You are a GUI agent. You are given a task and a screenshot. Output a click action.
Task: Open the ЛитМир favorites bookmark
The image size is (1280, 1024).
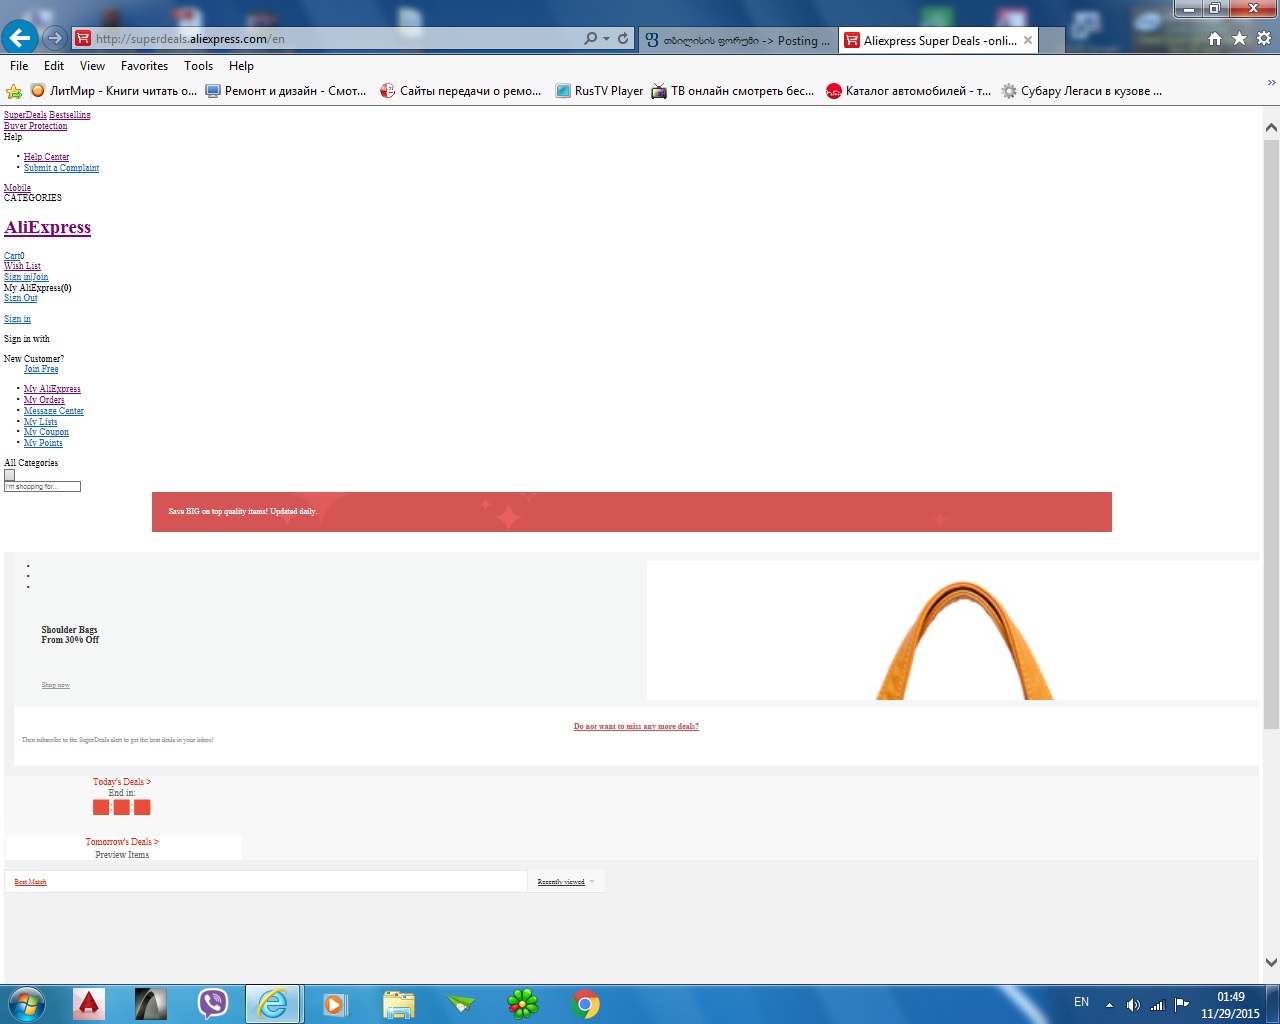[113, 91]
